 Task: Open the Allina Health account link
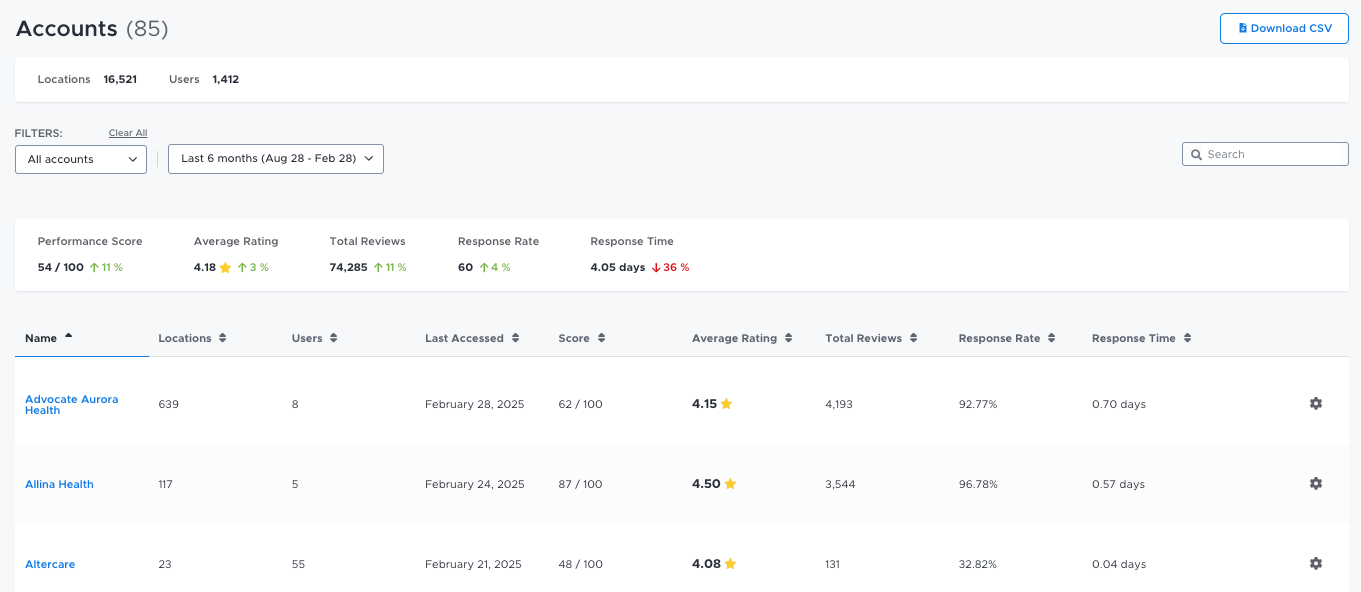point(59,484)
